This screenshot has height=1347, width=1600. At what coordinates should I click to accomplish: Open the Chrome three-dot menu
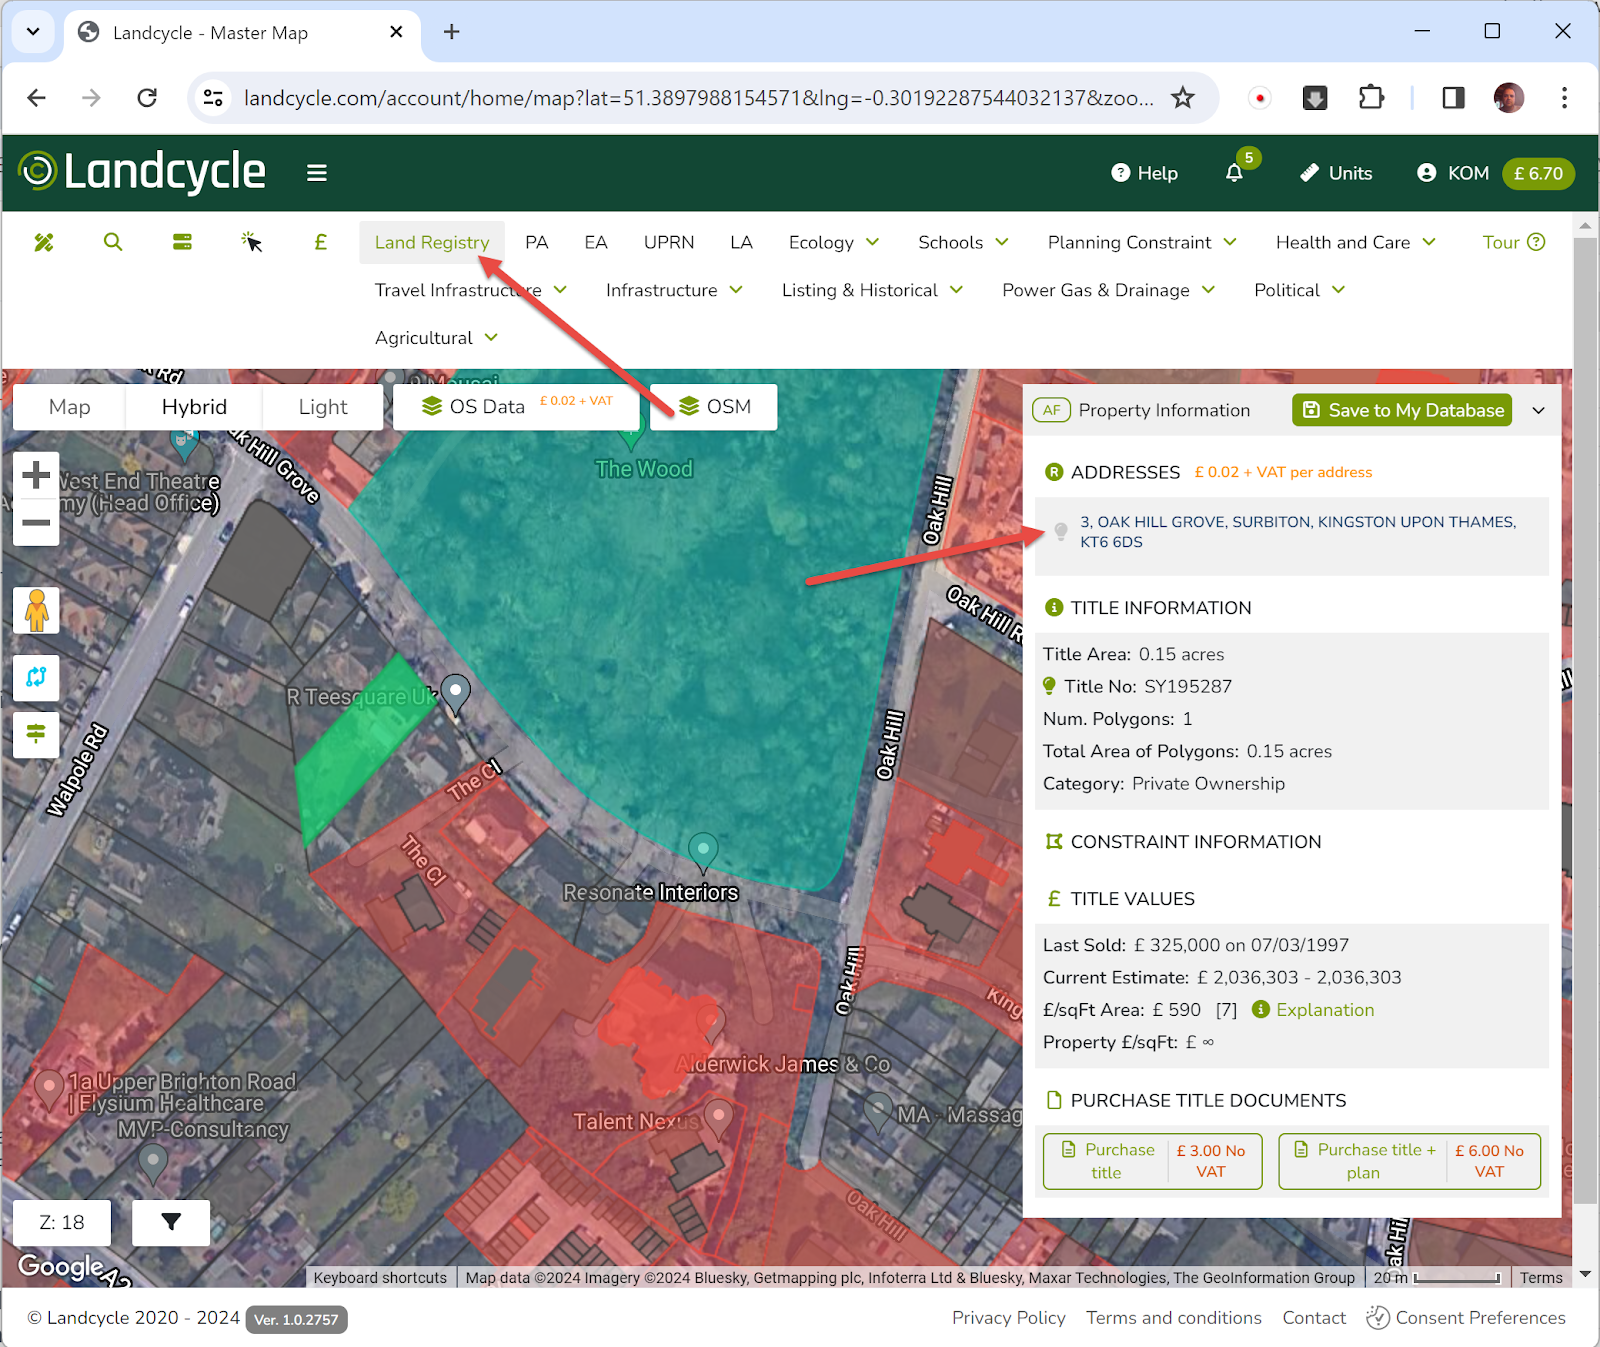[x=1564, y=98]
